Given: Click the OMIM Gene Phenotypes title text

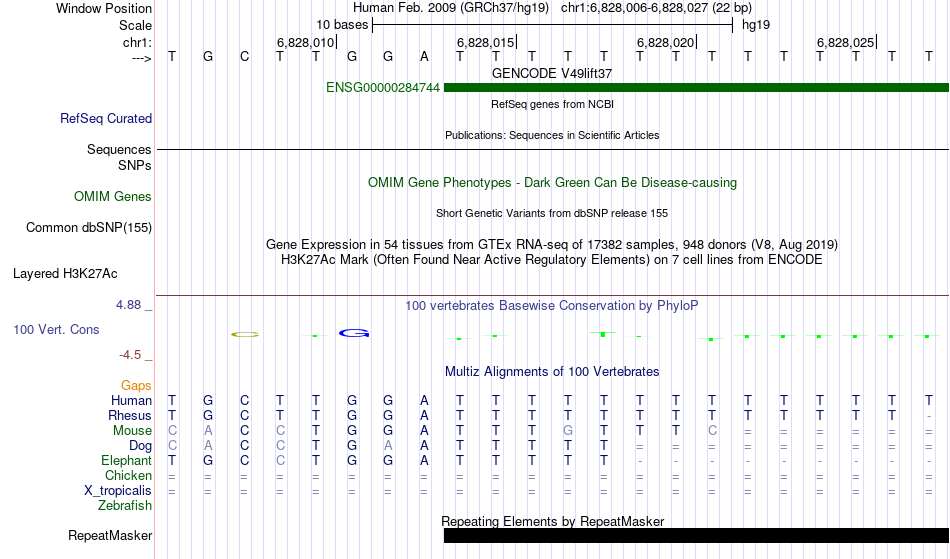Looking at the screenshot, I should [553, 183].
